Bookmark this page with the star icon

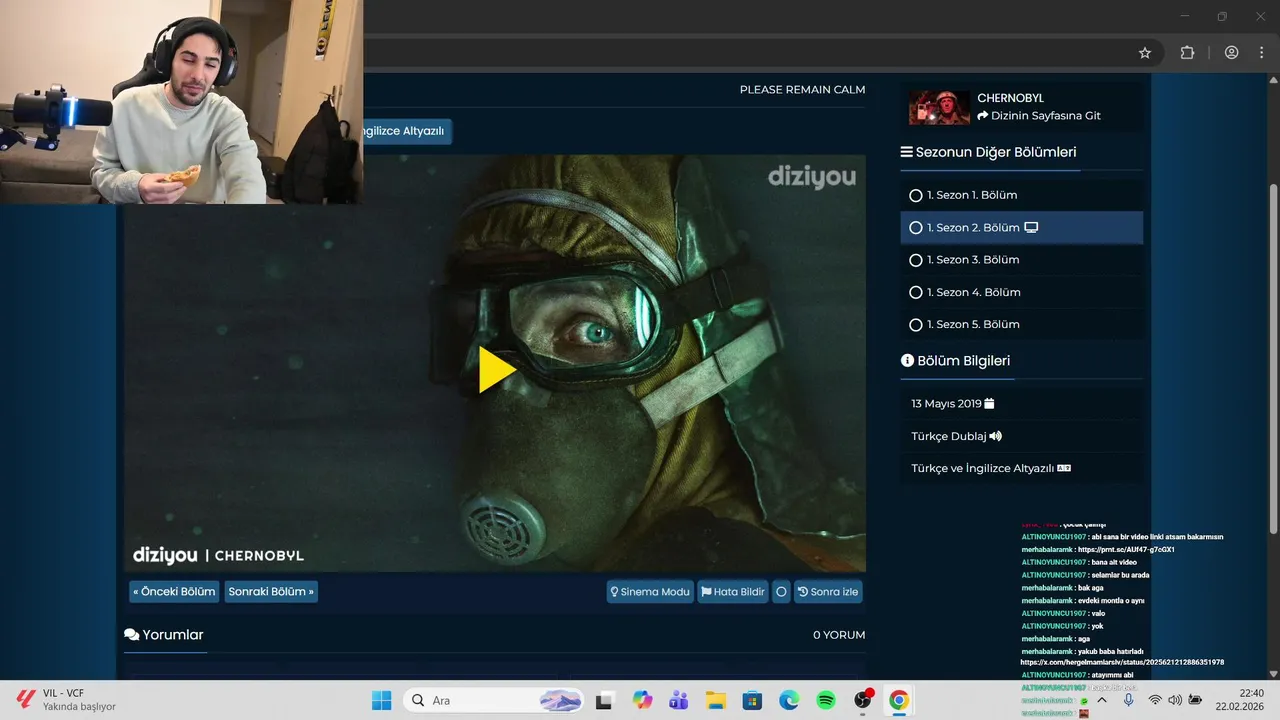1145,53
